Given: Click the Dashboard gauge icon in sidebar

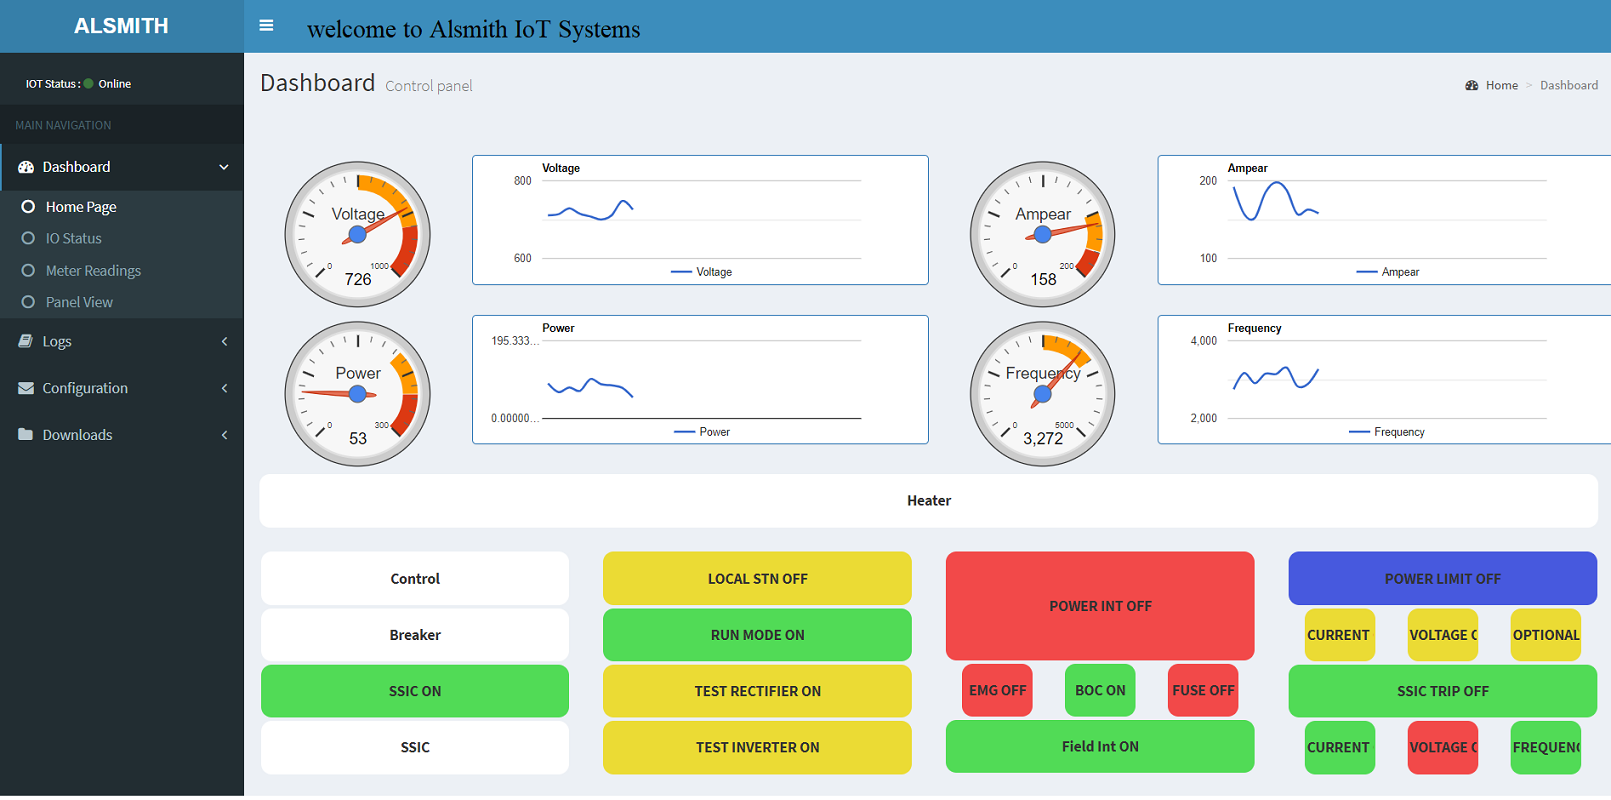Looking at the screenshot, I should pos(26,167).
